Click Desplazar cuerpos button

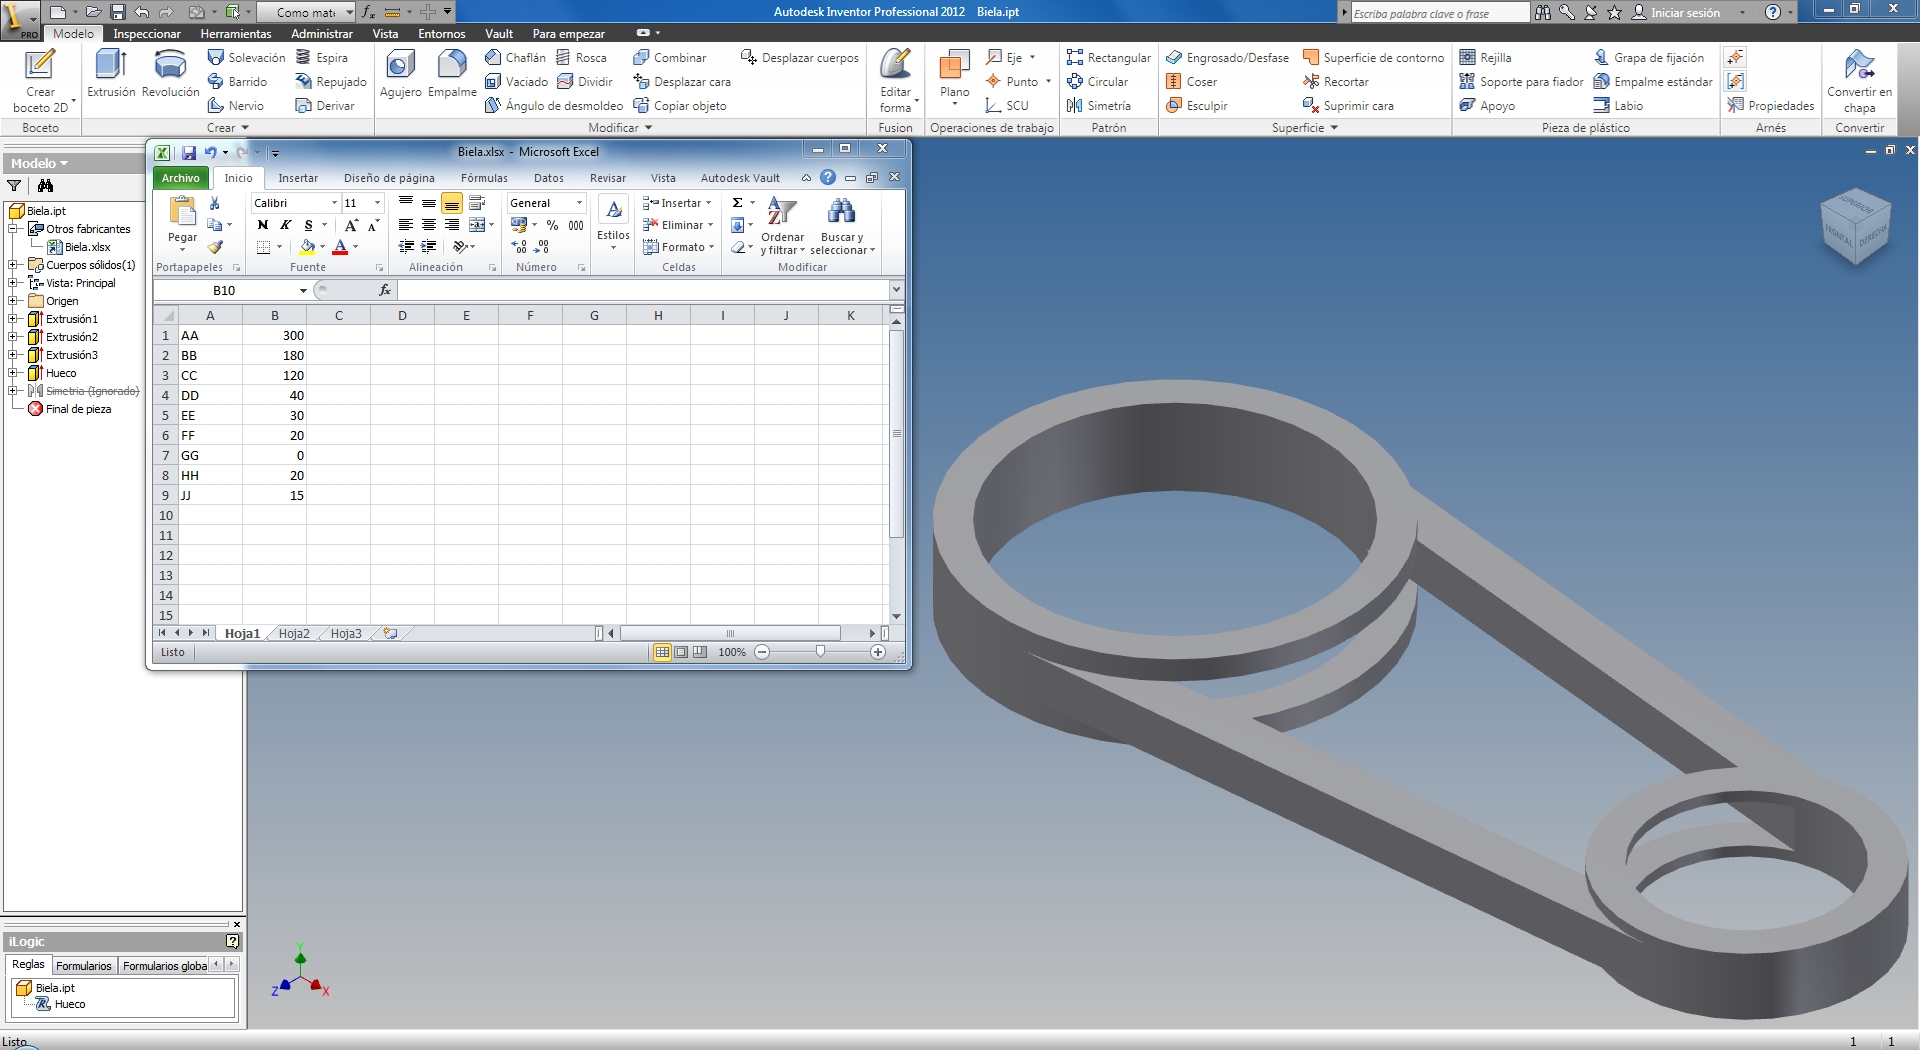[799, 58]
